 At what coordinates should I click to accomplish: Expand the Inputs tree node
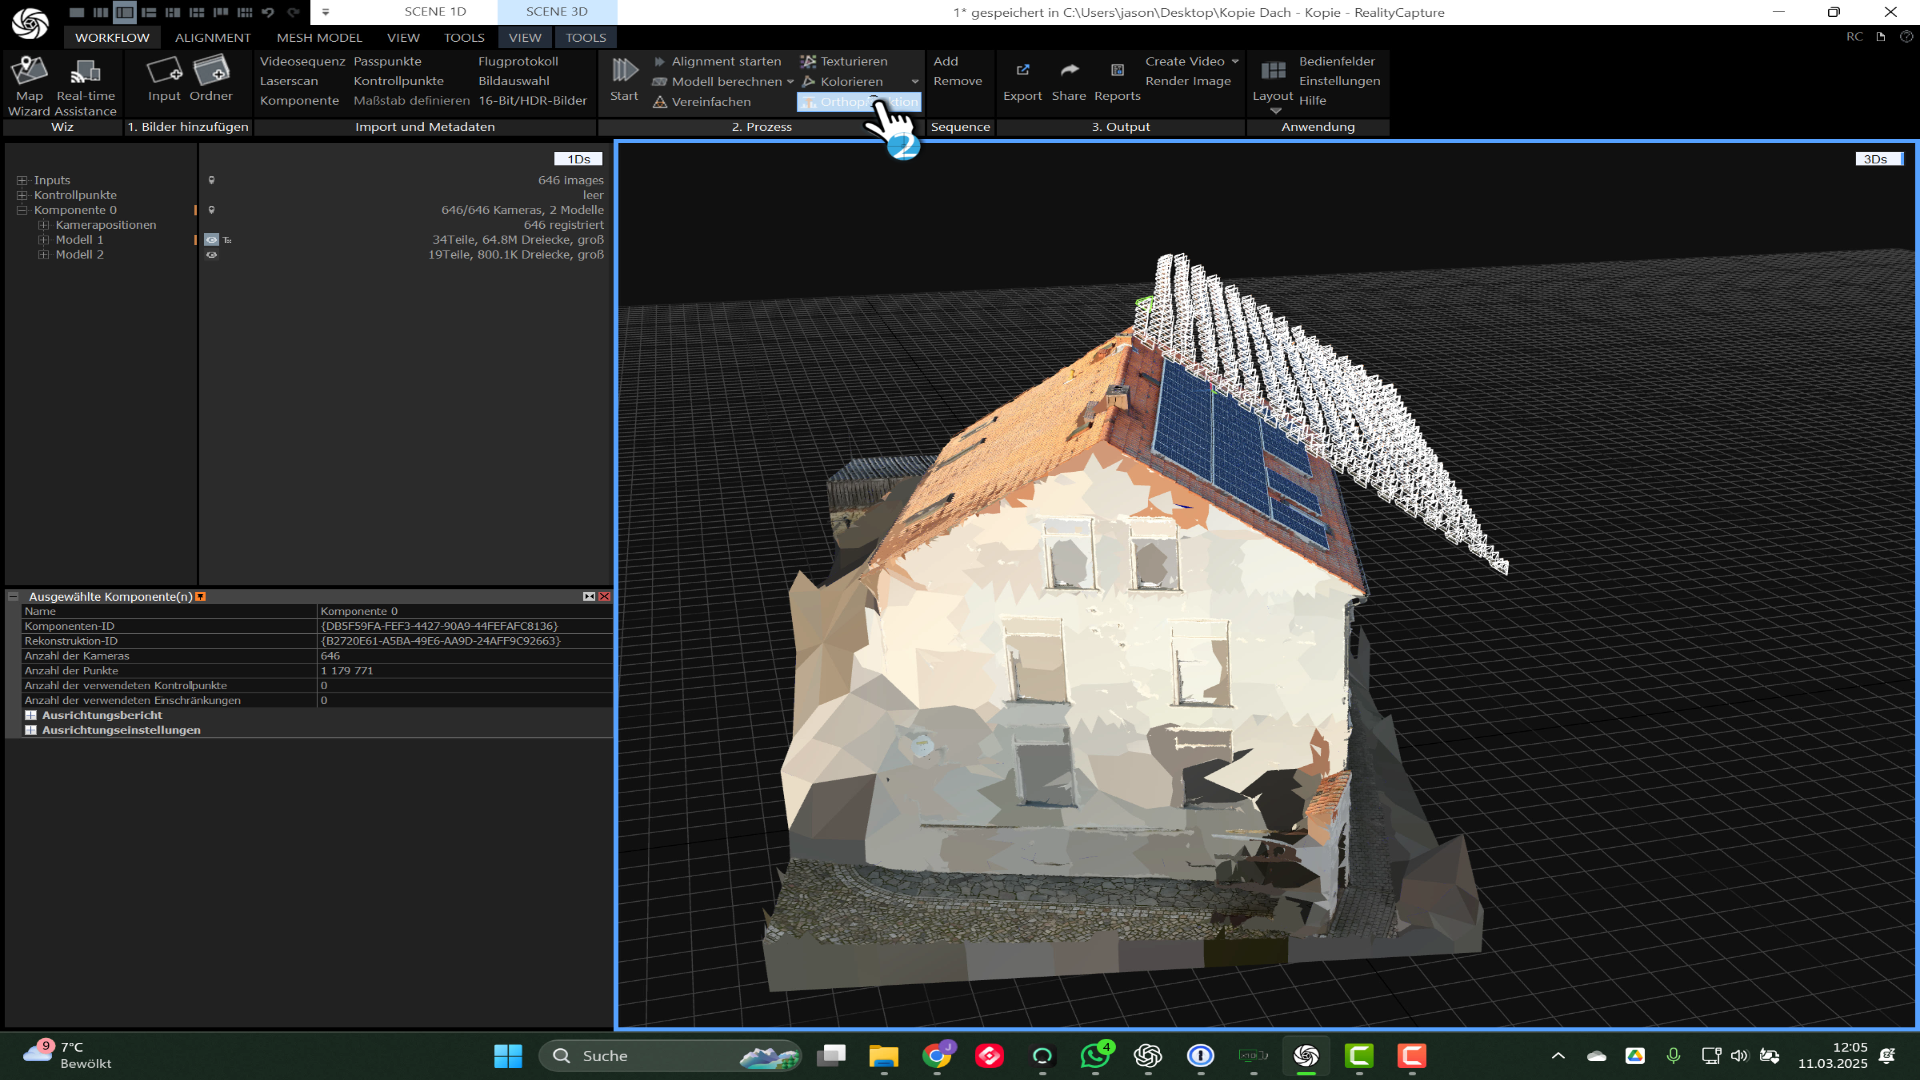pos(22,181)
